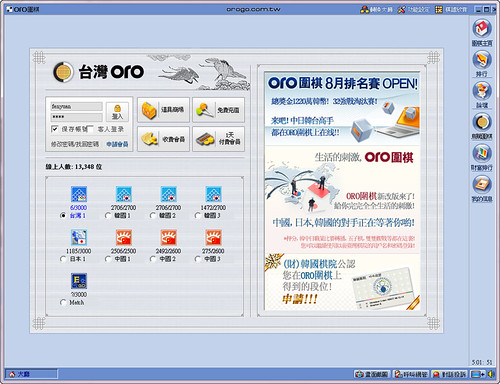Open the treasure chest 道具商城 item shop
500x384 pixels.
click(x=163, y=110)
